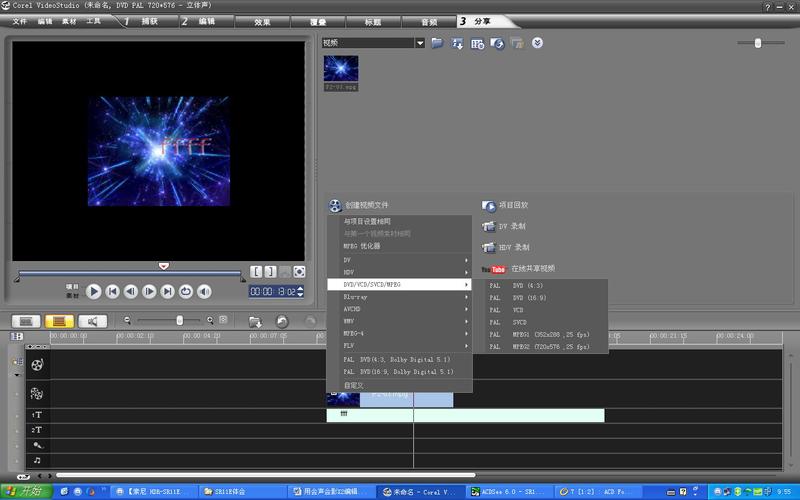Expand library panel with double chevron

tap(537, 43)
